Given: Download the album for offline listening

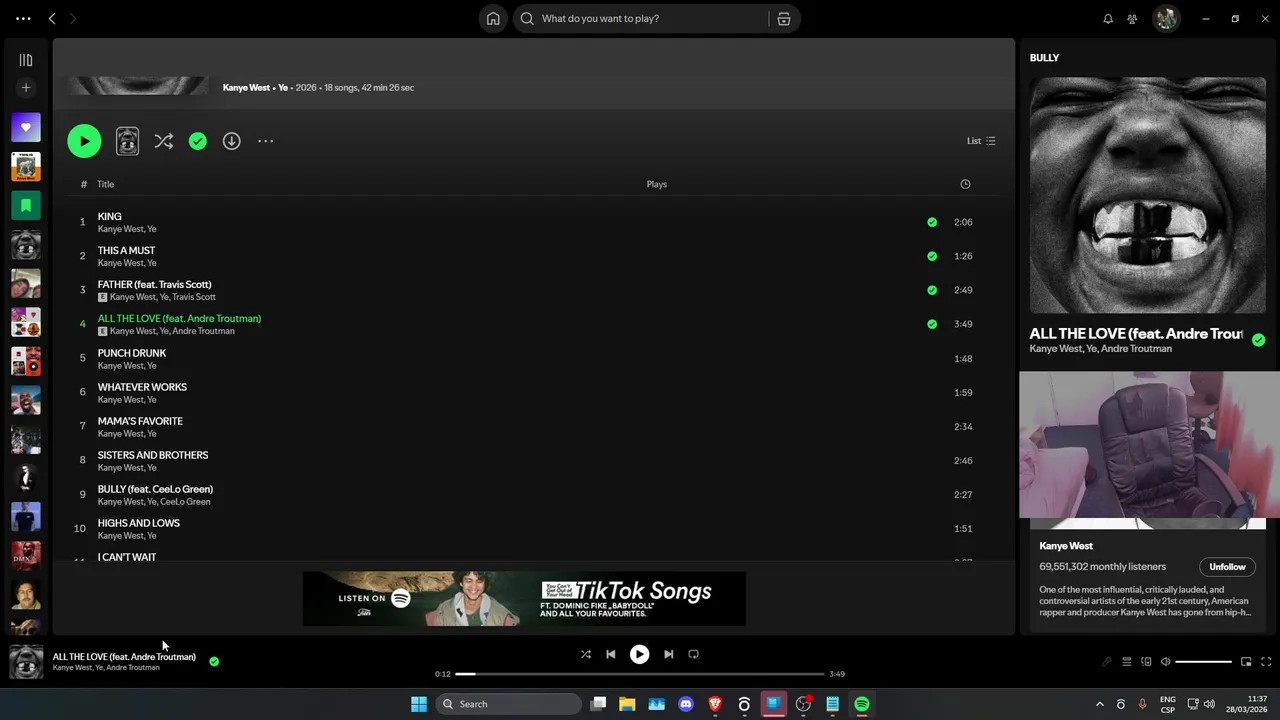Looking at the screenshot, I should tap(231, 141).
